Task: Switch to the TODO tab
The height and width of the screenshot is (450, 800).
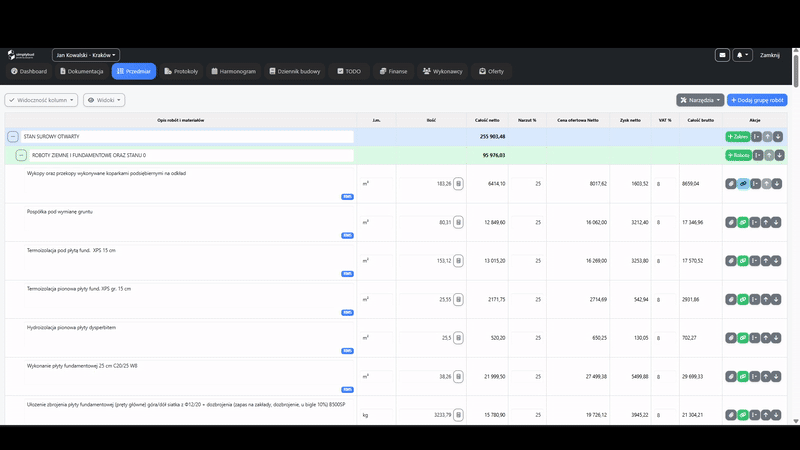Action: [x=349, y=71]
